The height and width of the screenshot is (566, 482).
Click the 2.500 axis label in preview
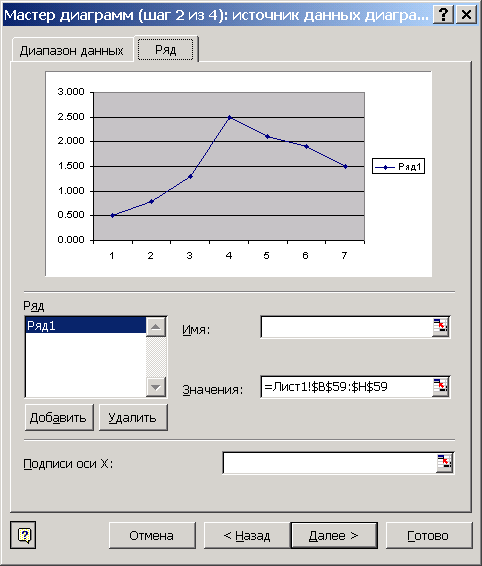(x=71, y=117)
